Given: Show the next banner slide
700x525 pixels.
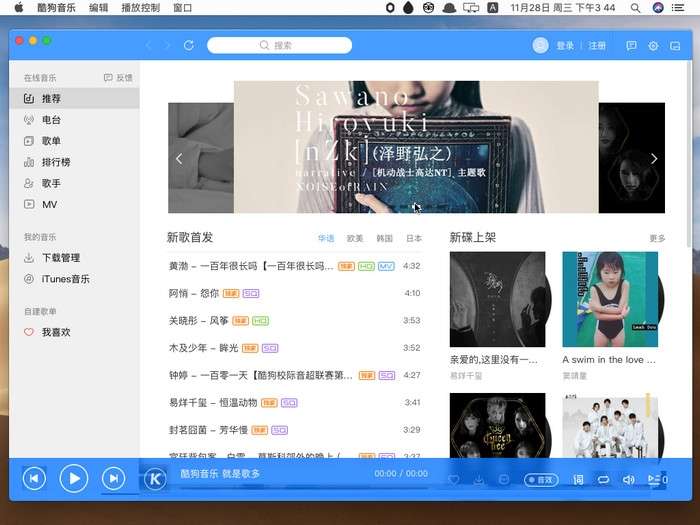Looking at the screenshot, I should pos(654,158).
